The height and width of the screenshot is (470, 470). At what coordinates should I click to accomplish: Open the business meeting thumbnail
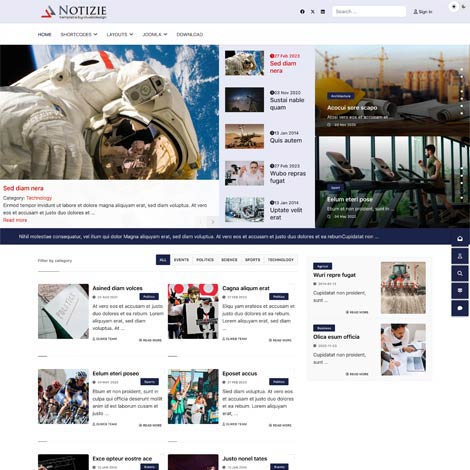(403, 349)
